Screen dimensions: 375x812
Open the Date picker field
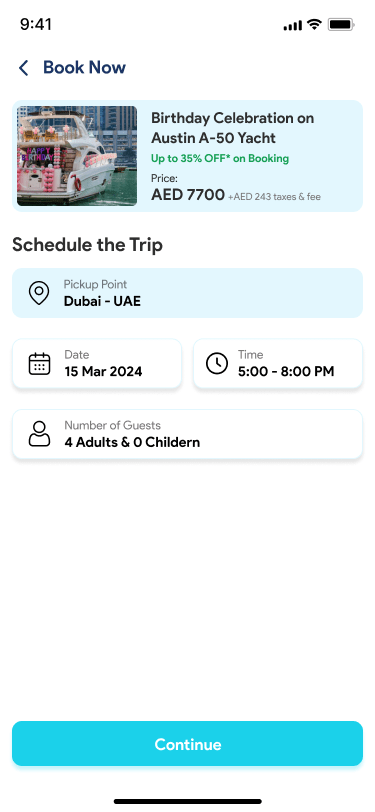click(97, 364)
